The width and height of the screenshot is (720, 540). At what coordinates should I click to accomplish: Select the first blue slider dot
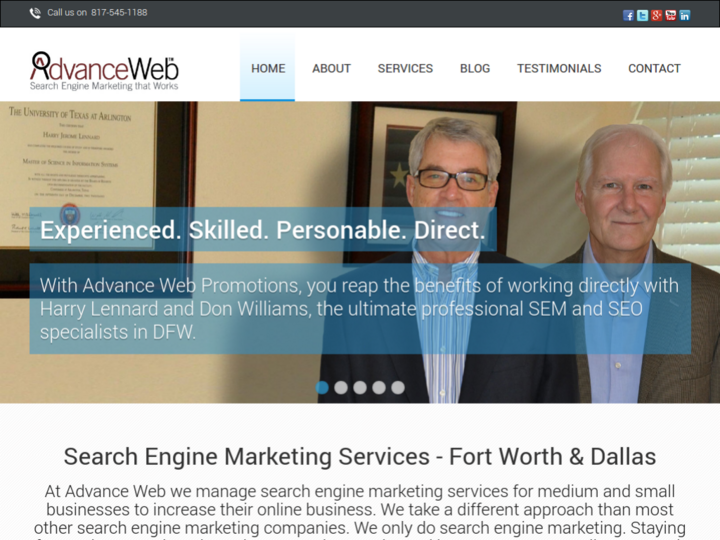322,388
